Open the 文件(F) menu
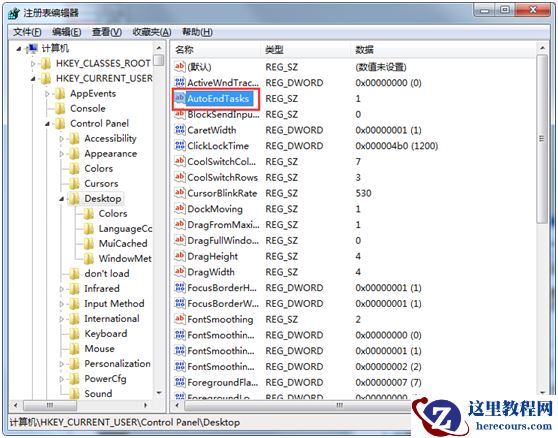 (27, 32)
